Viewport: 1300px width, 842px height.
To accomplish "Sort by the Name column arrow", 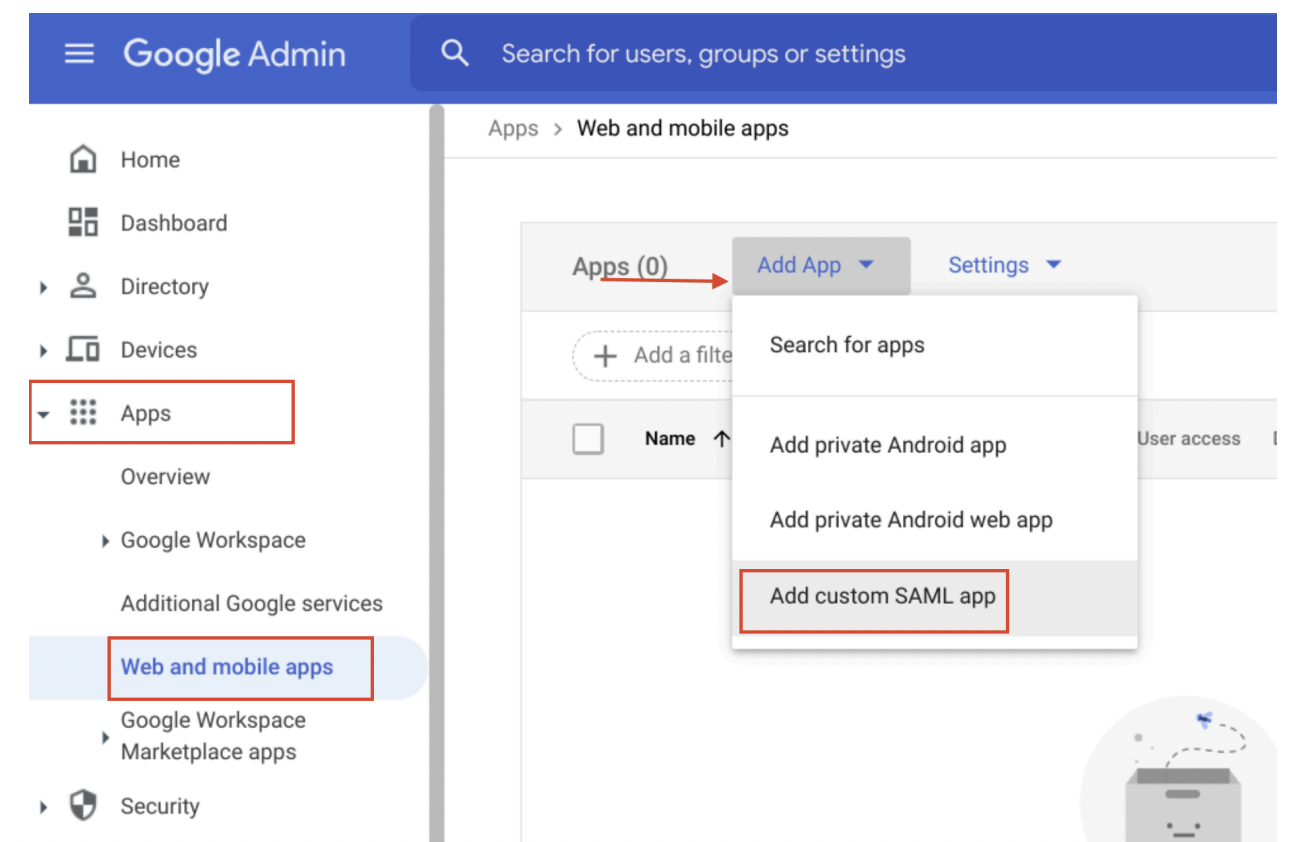I will 721,439.
